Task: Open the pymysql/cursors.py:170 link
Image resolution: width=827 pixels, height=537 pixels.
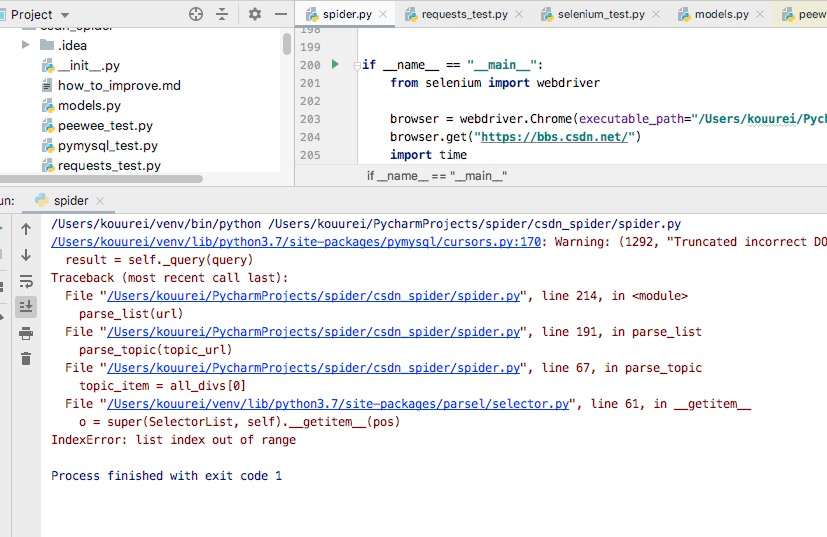Action: point(296,242)
